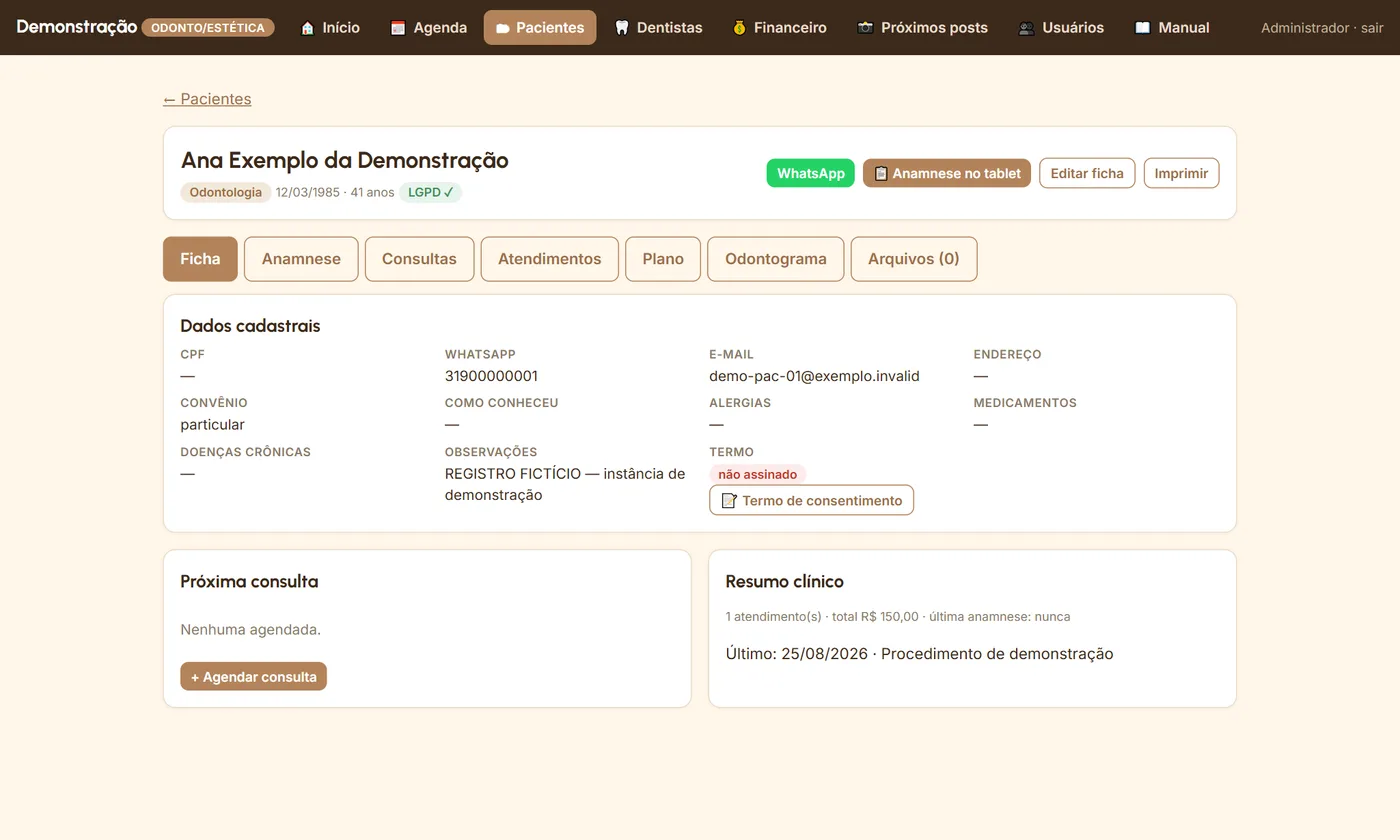Open the Financeiro section
The image size is (1400, 840).
click(x=779, y=28)
